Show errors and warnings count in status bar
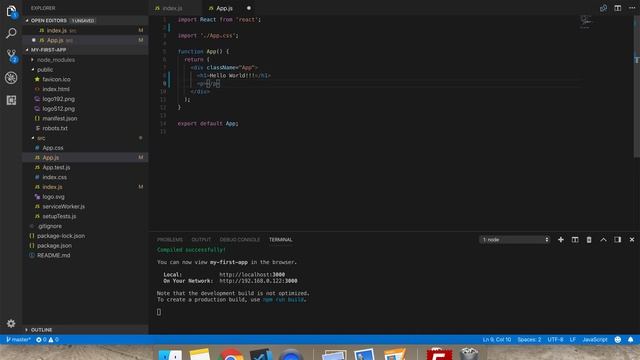This screenshot has height=360, width=640. (x=47, y=340)
